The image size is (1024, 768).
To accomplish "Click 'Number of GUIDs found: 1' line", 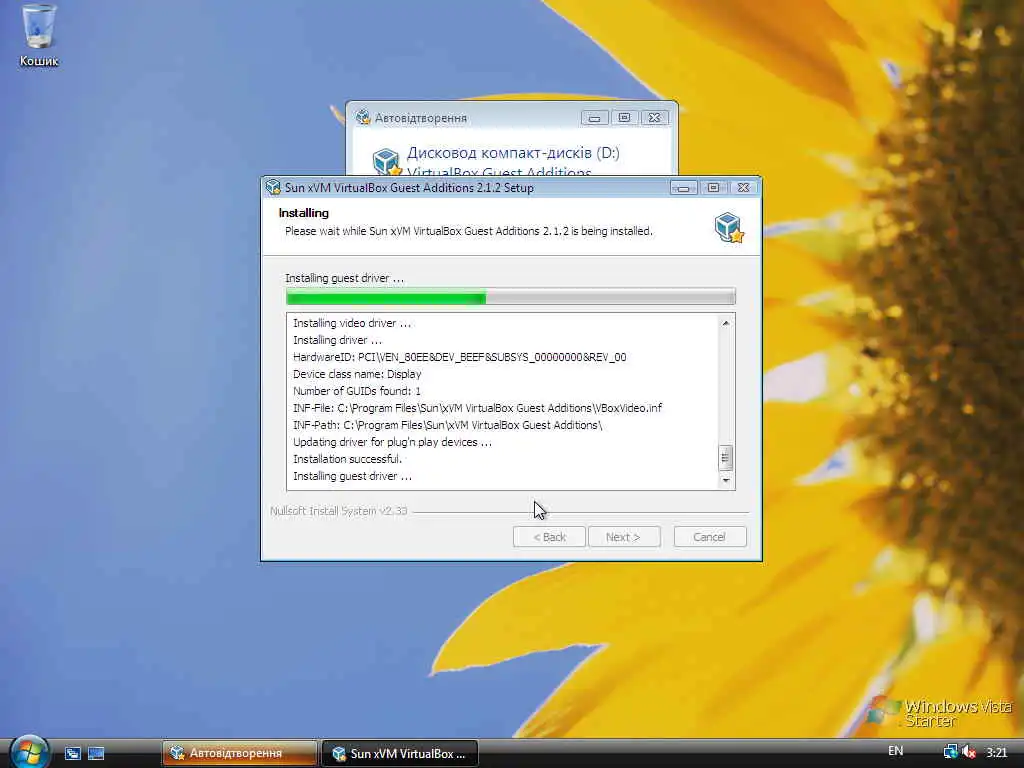I will 357,391.
